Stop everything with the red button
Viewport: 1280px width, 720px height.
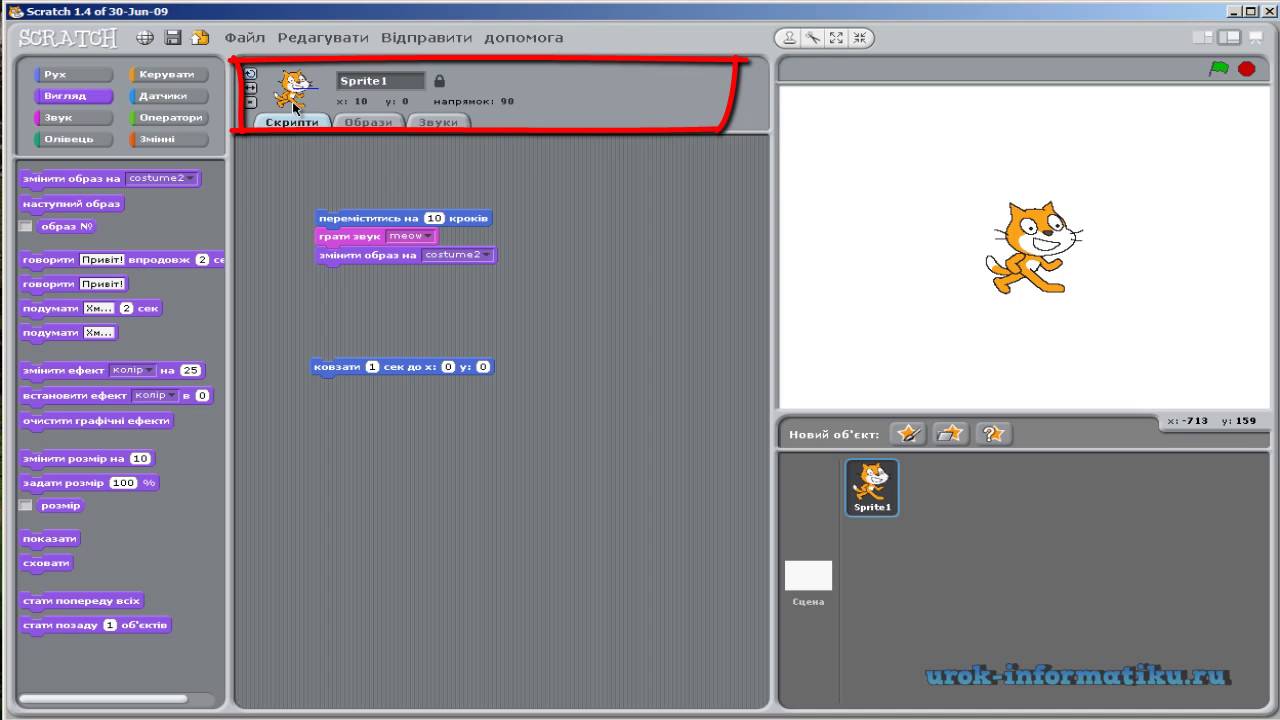(x=1246, y=68)
